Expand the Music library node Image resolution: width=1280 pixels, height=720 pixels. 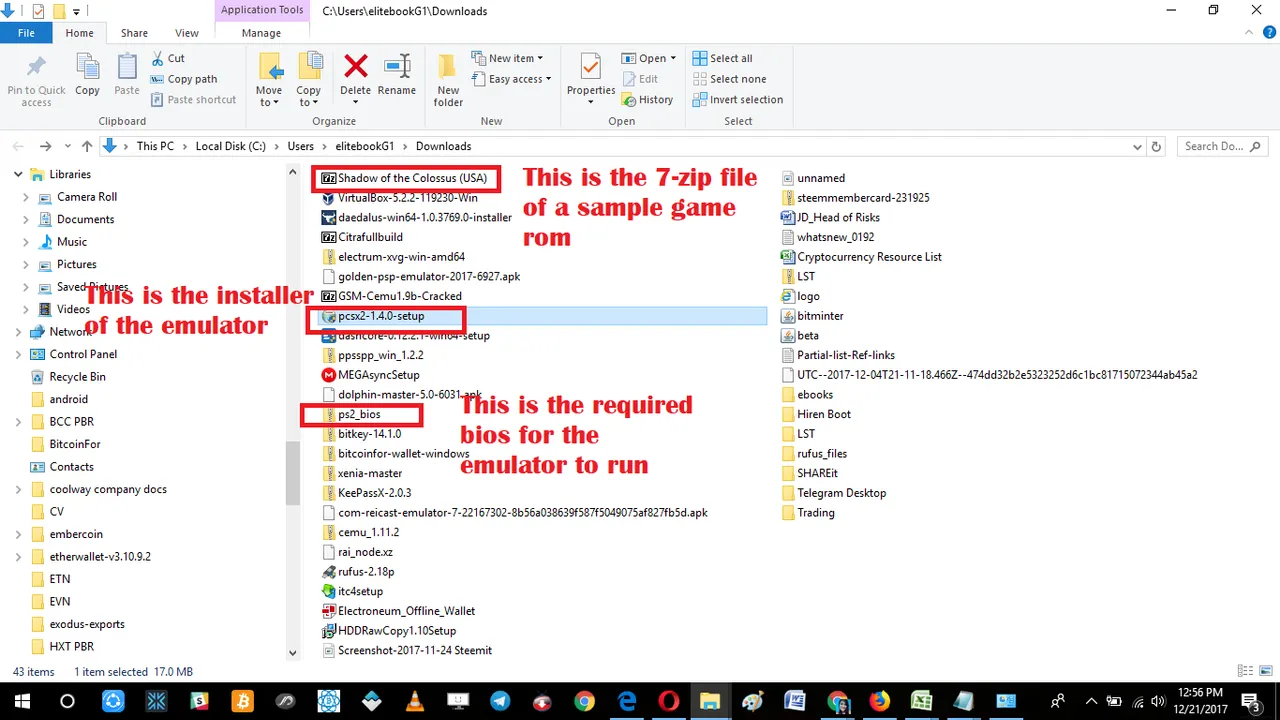pos(27,242)
